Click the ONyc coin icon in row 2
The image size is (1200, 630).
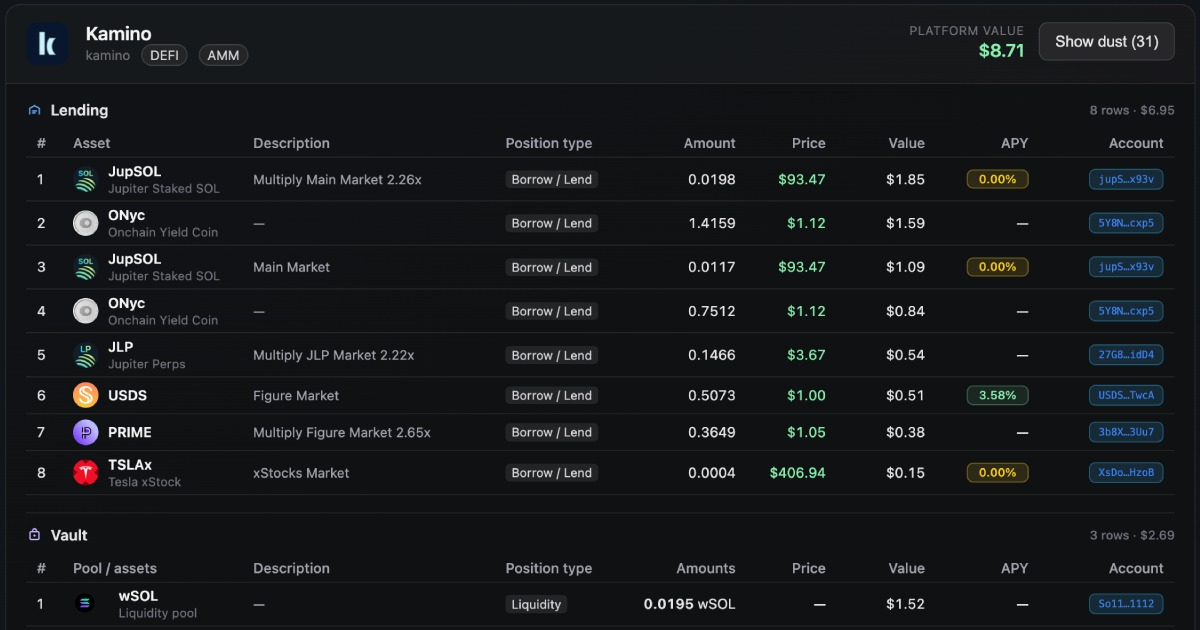[x=86, y=223]
